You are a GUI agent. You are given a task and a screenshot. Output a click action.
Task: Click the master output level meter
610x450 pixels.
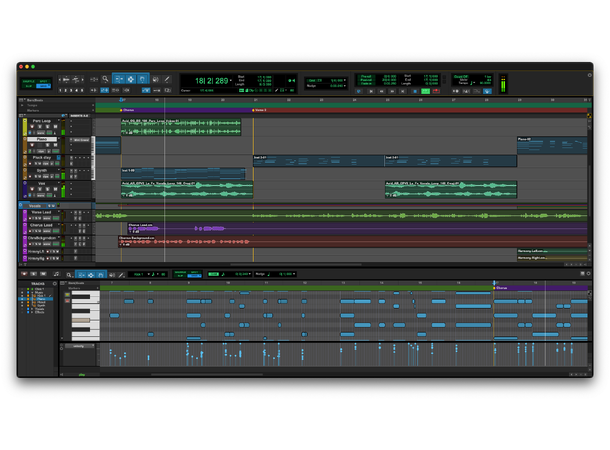503,84
